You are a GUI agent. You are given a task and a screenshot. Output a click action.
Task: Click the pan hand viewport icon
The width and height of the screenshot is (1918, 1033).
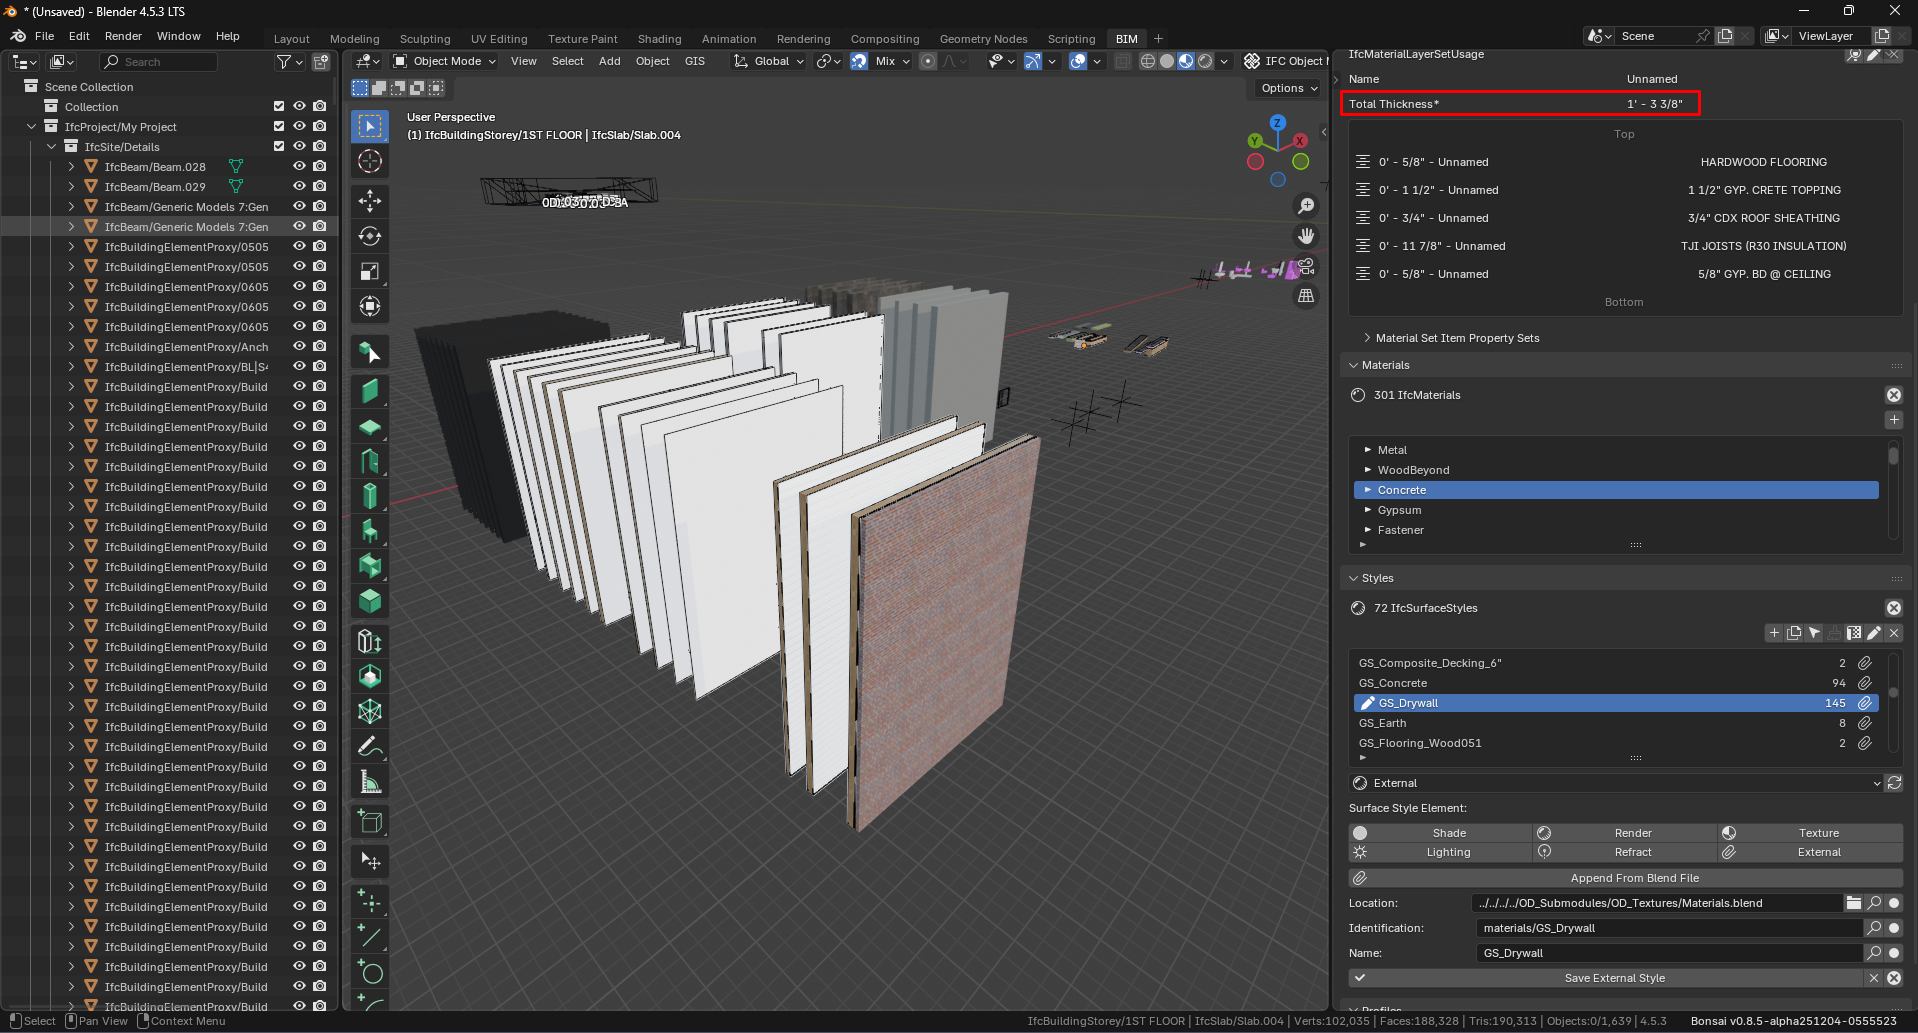point(1306,236)
